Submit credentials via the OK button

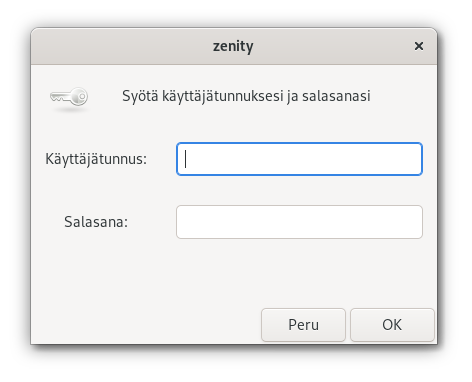point(392,325)
